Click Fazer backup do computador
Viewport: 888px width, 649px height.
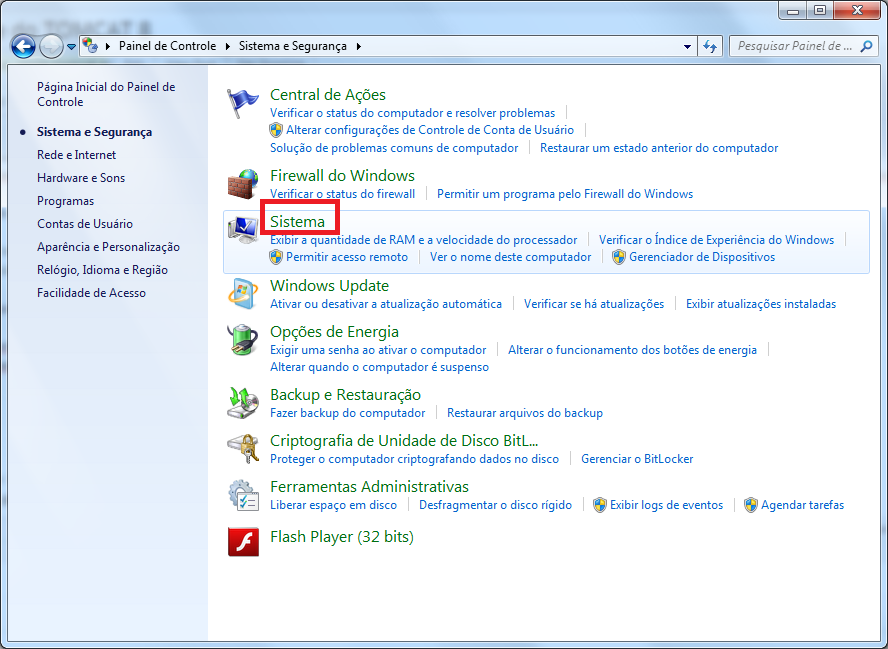click(347, 413)
